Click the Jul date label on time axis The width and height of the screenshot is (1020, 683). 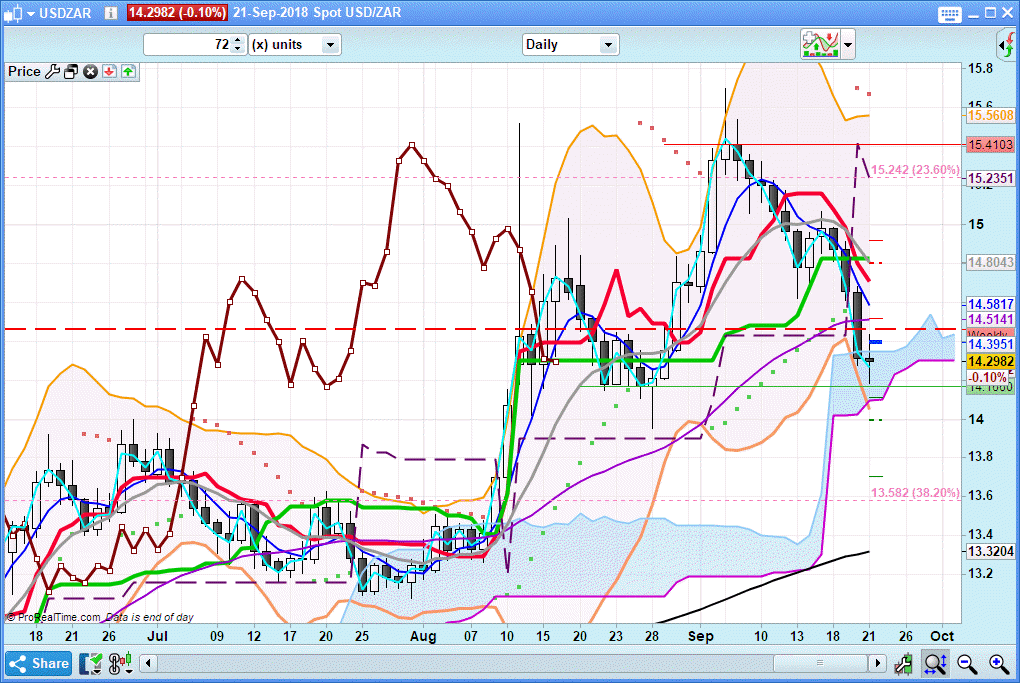pyautogui.click(x=157, y=636)
